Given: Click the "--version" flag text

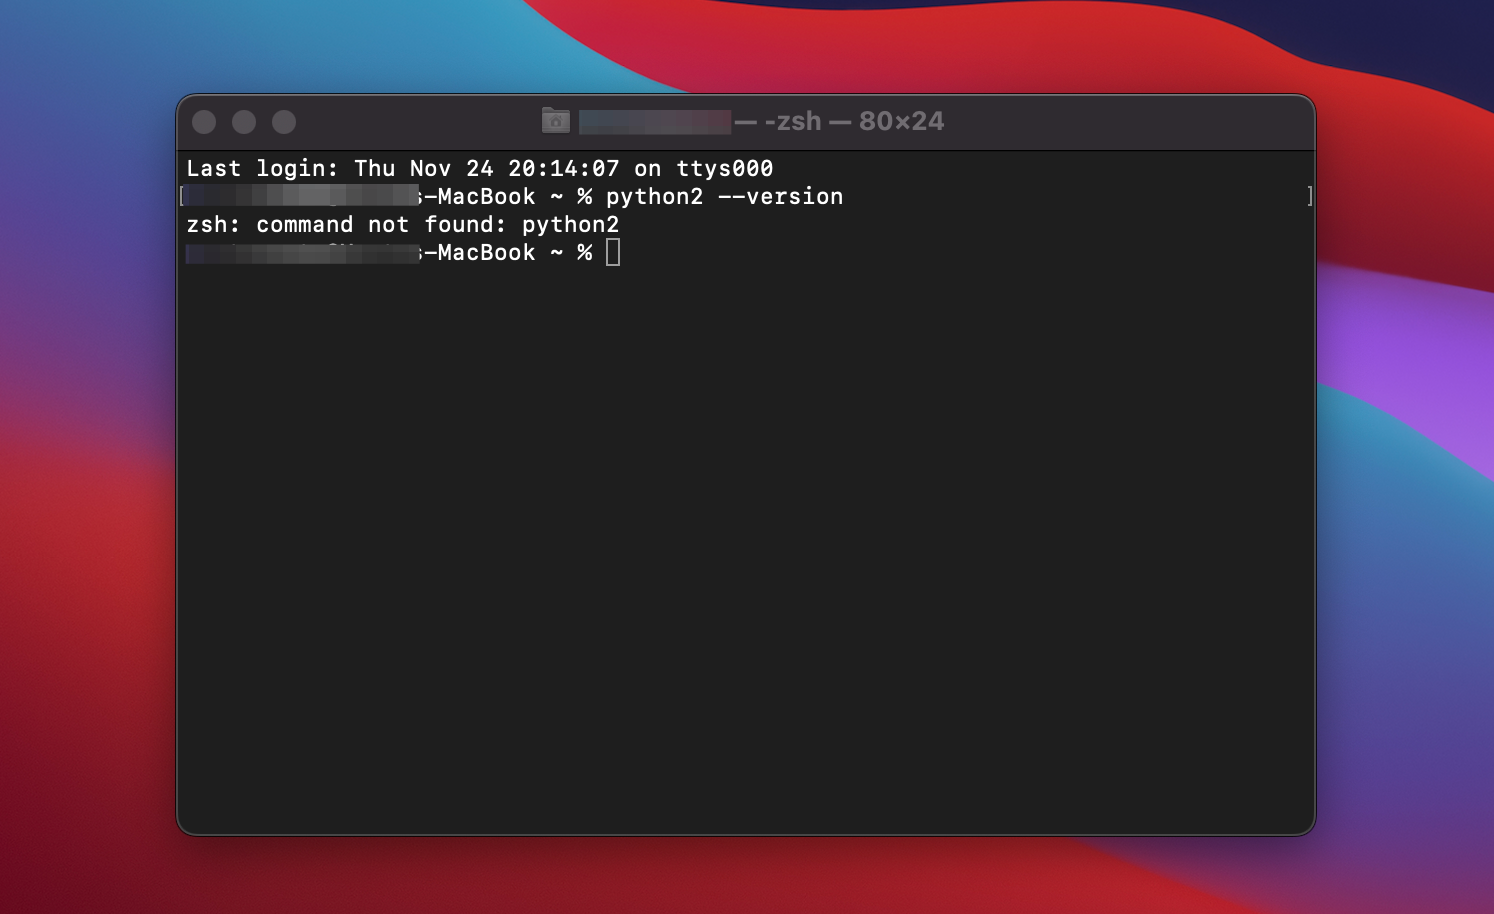Looking at the screenshot, I should coord(780,196).
